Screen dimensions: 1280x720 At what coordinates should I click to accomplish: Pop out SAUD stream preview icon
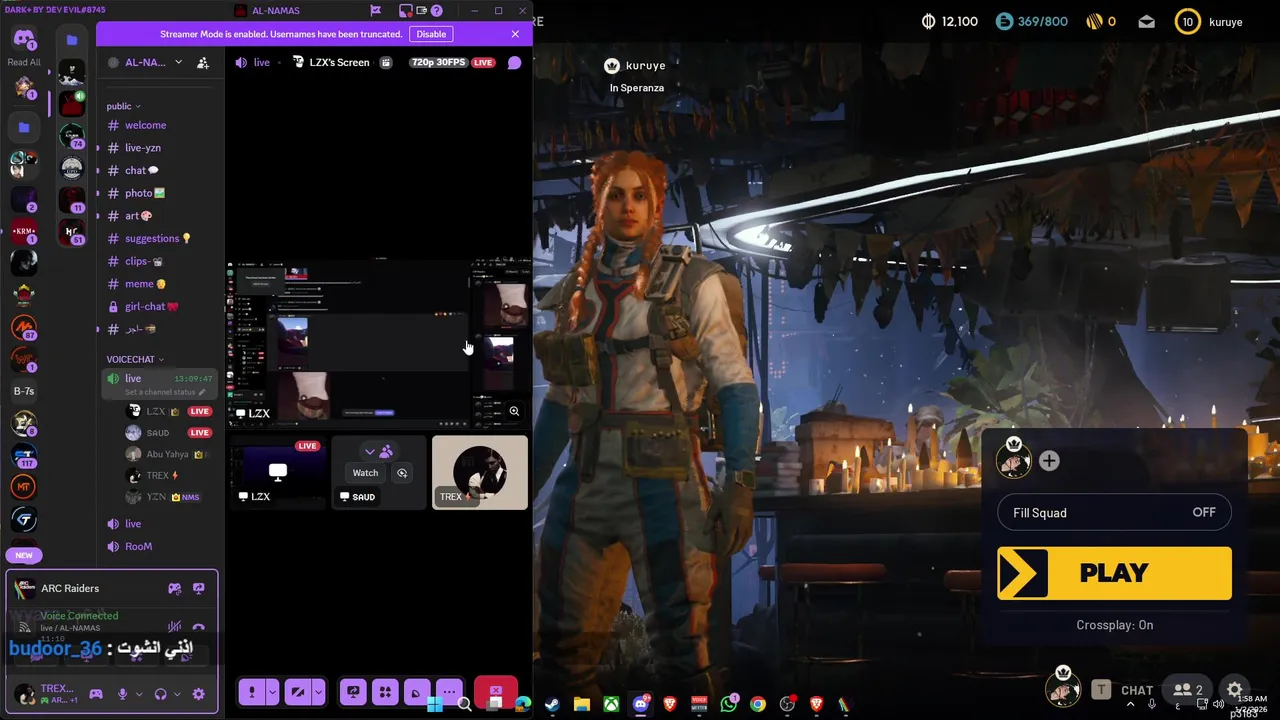click(402, 473)
